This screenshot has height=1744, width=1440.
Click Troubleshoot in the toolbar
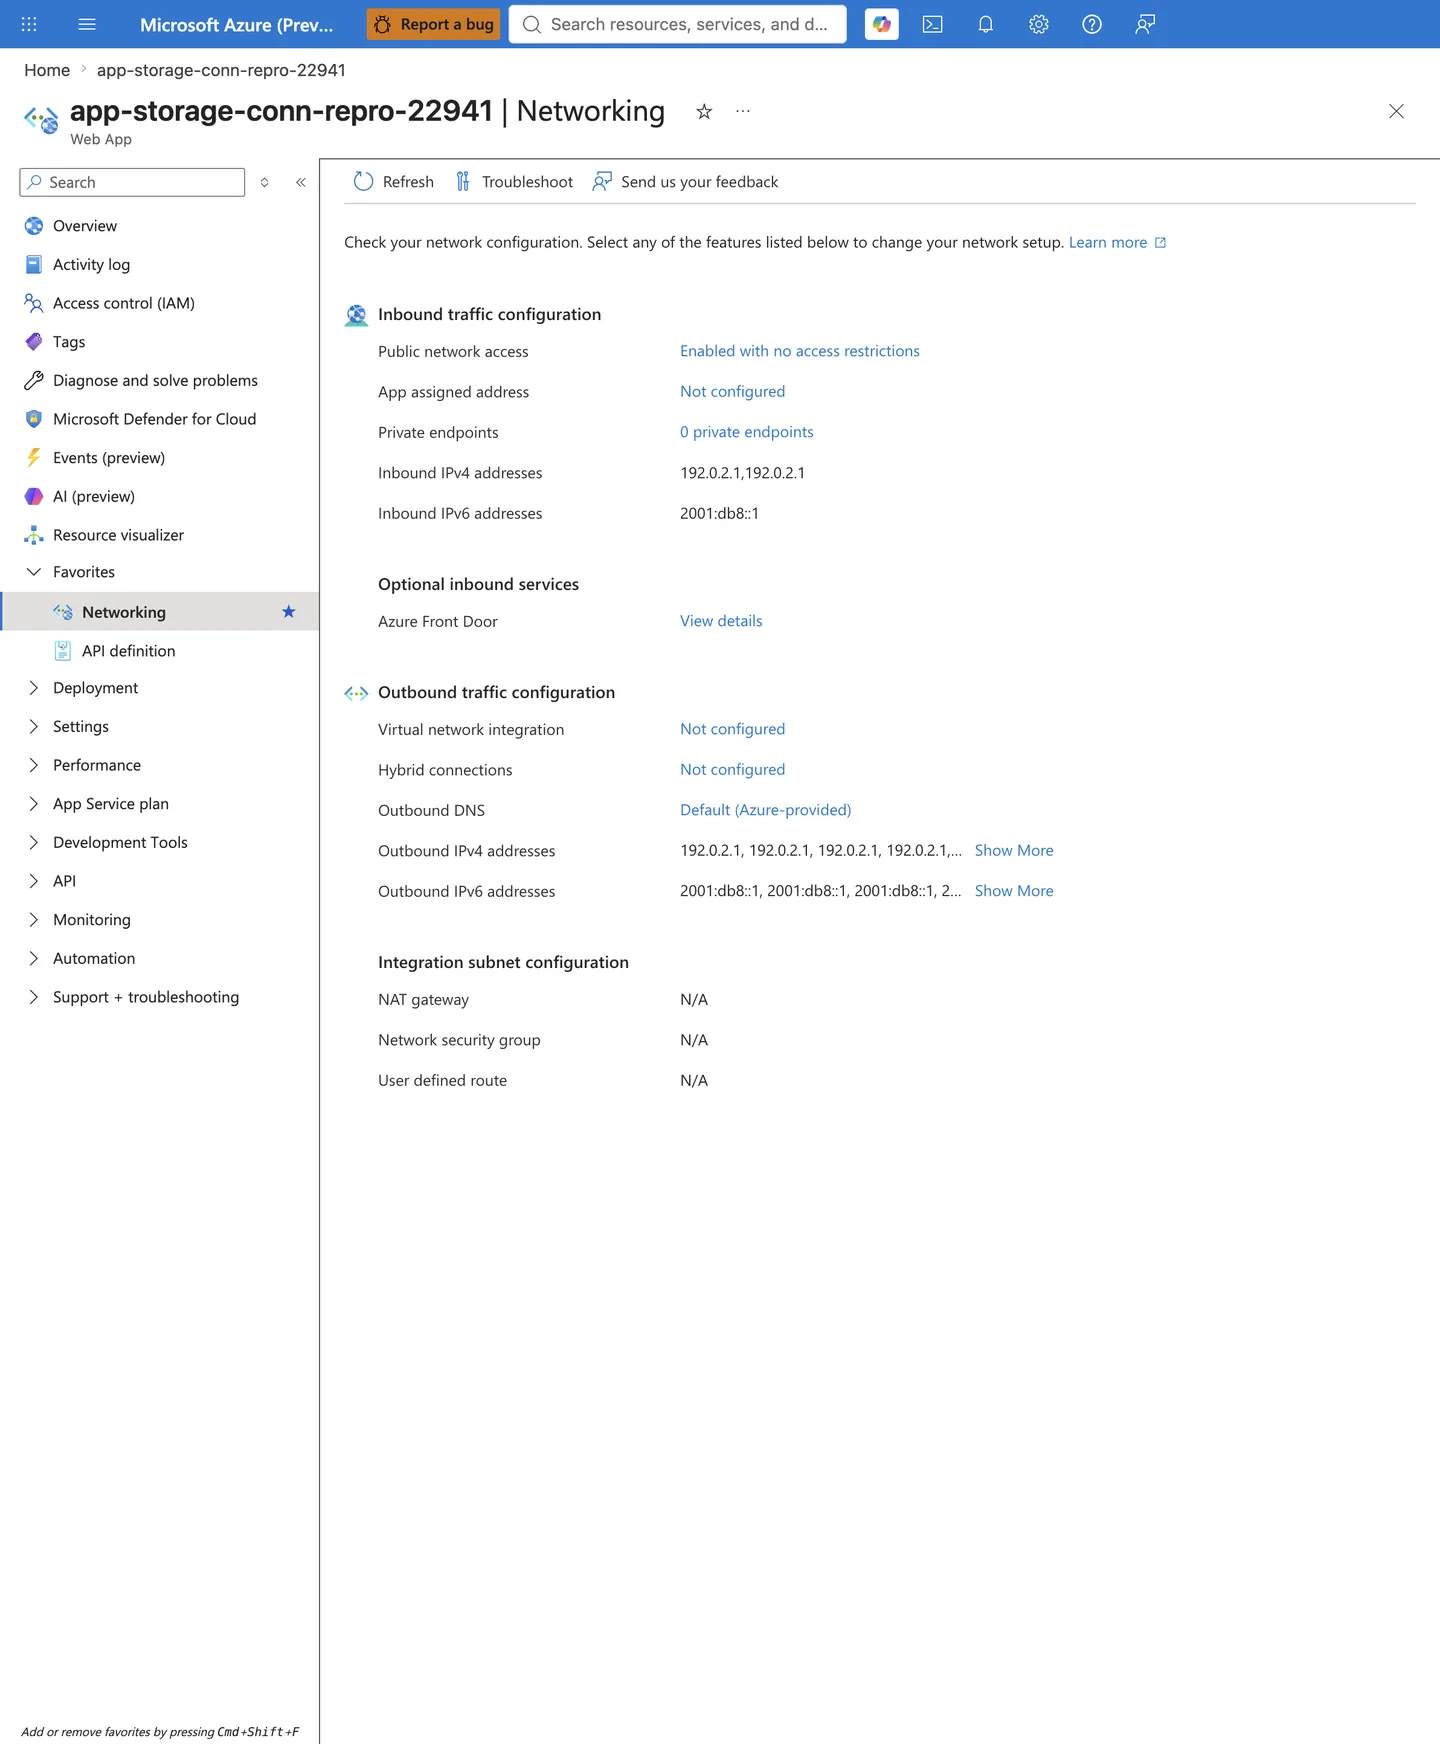(x=514, y=181)
